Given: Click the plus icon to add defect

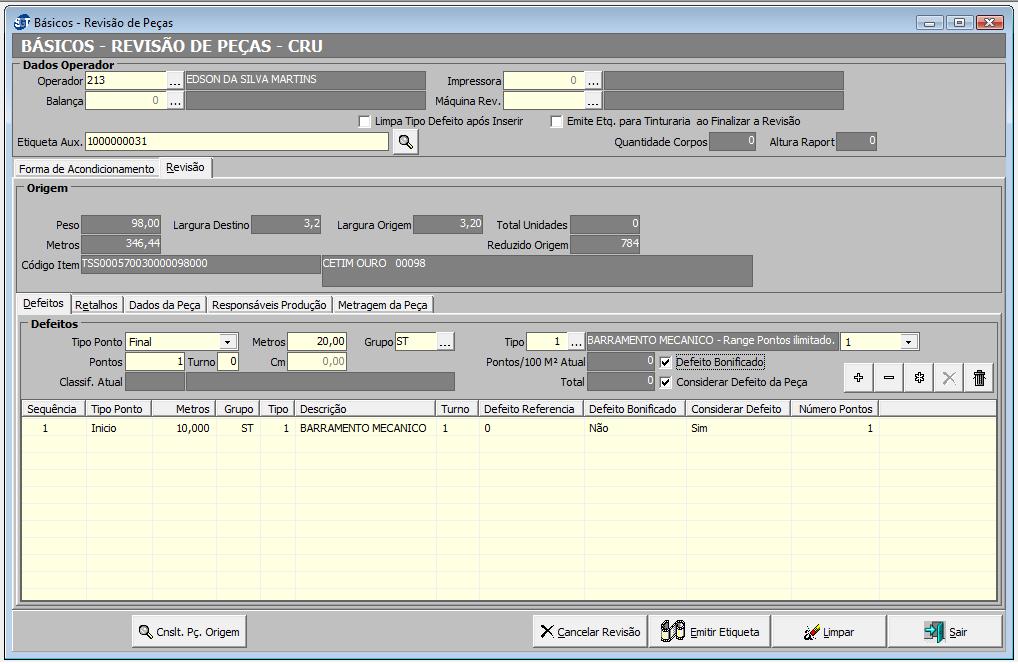Looking at the screenshot, I should (x=858, y=377).
